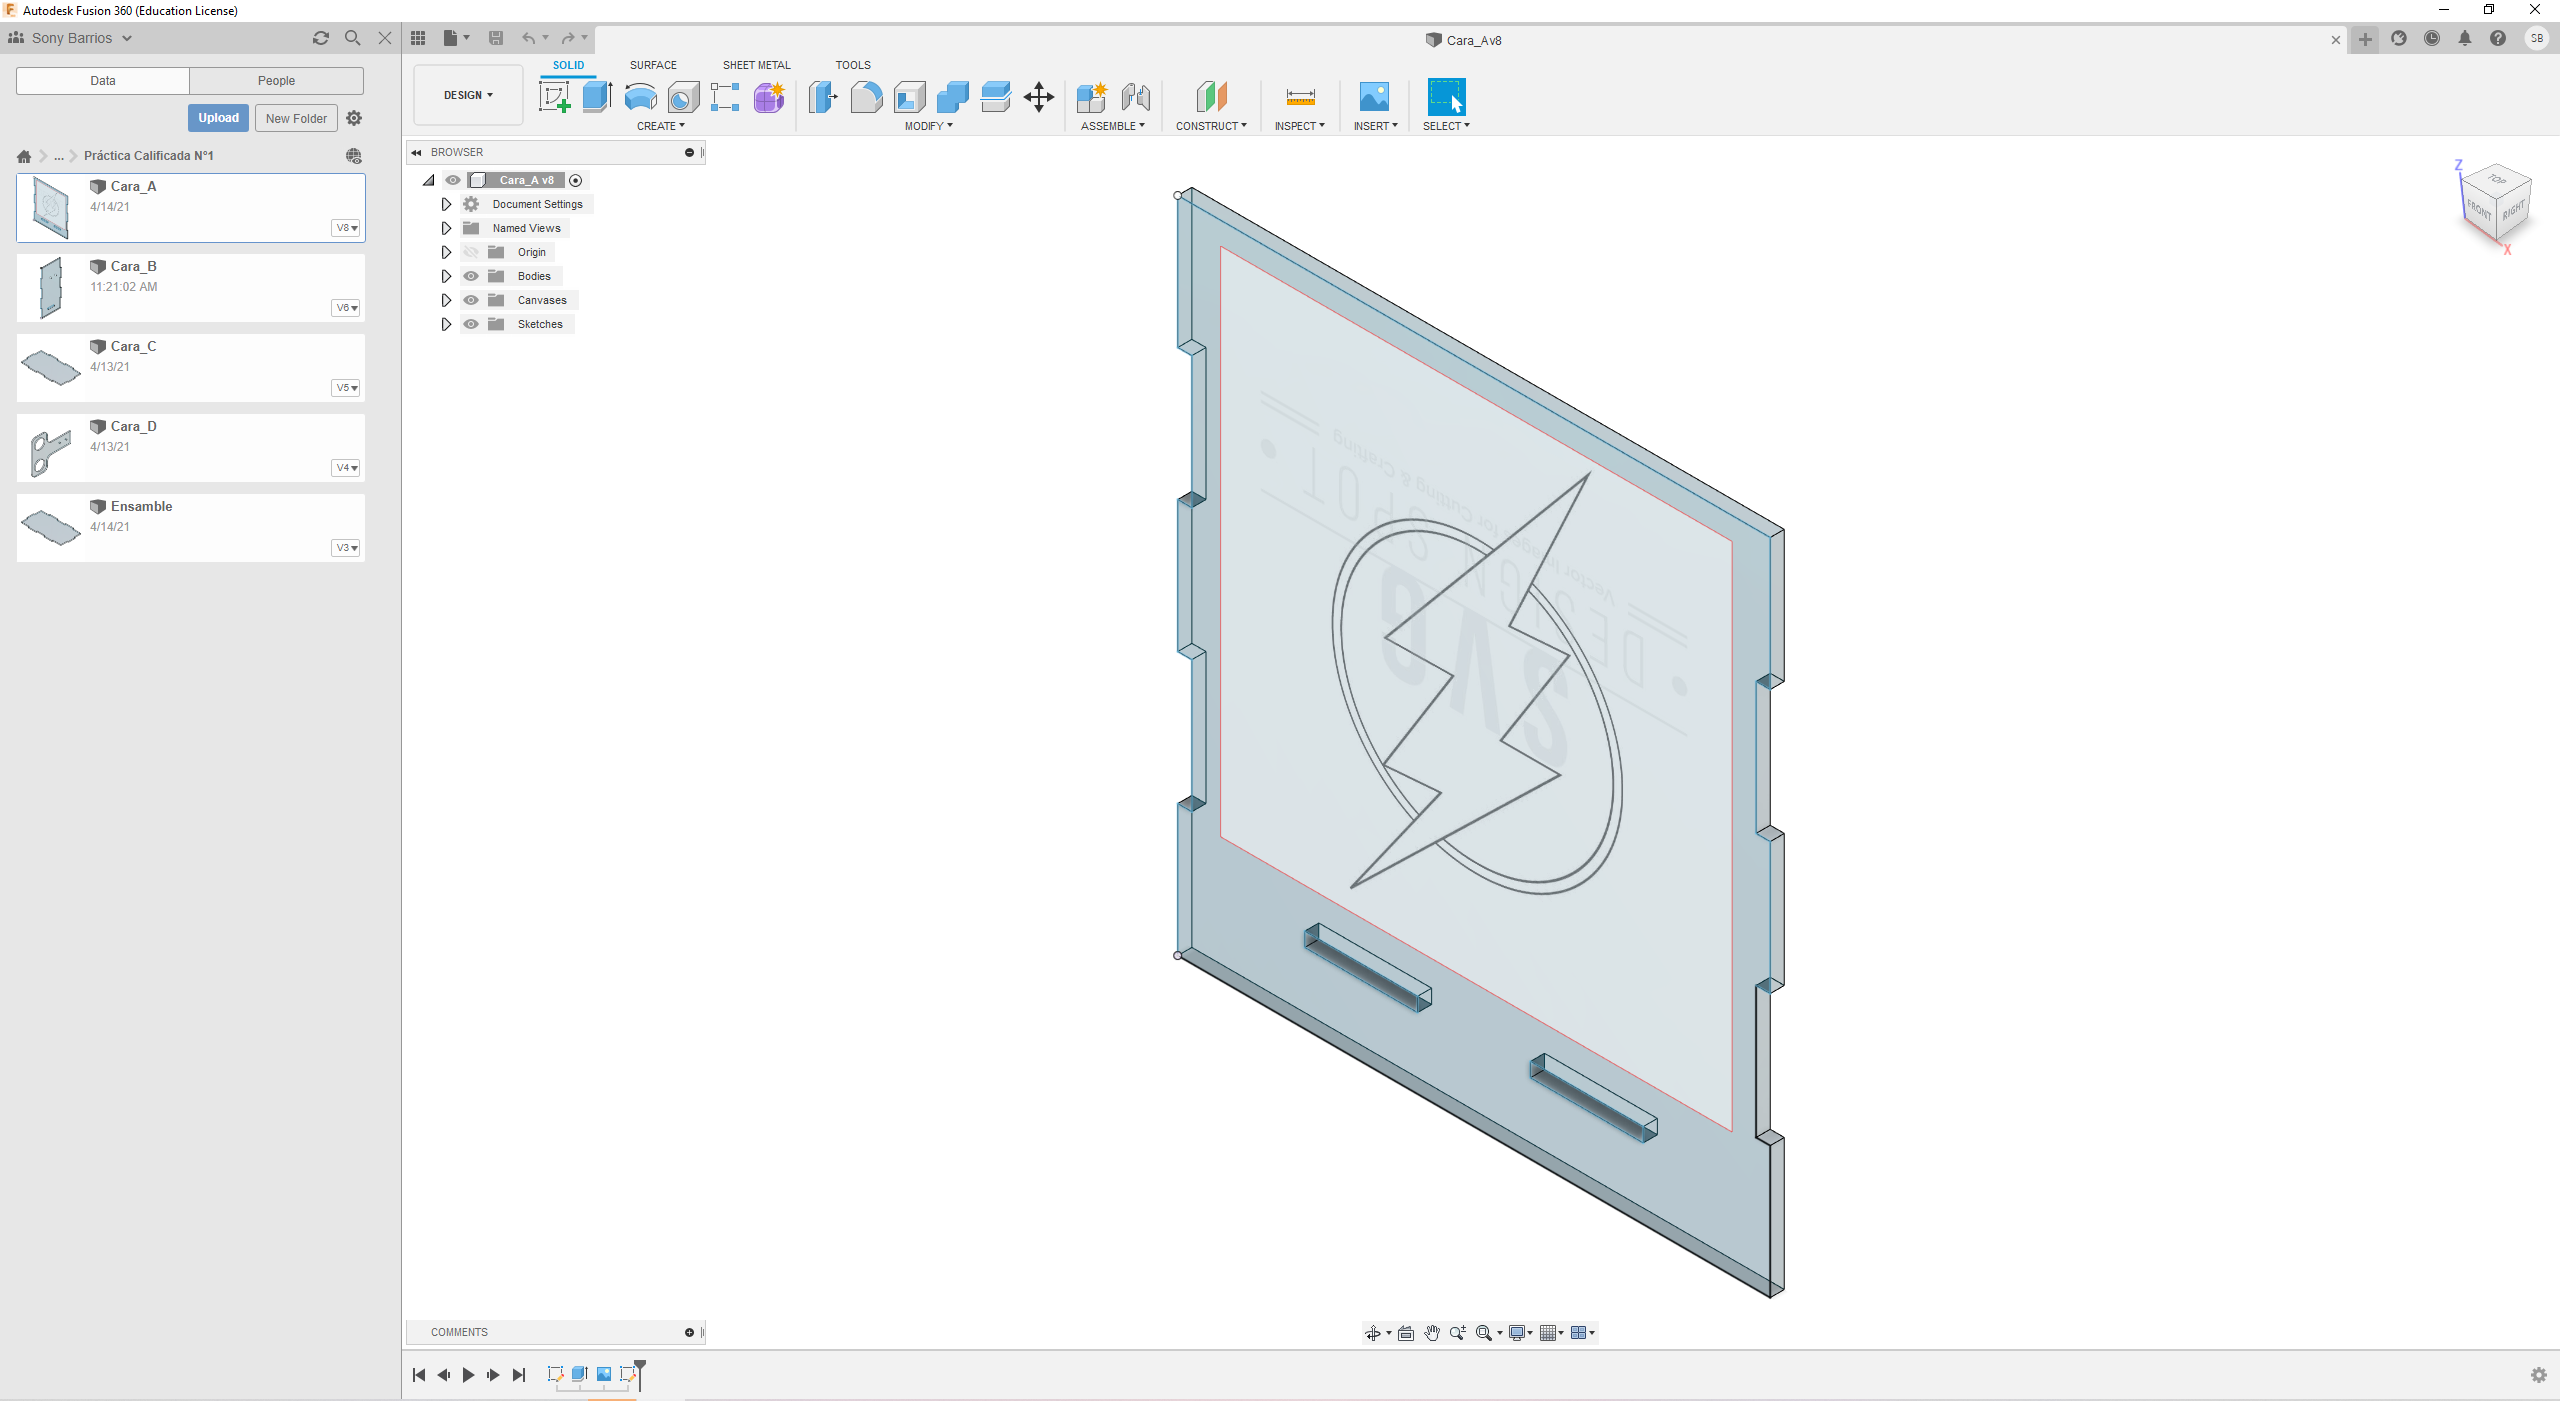This screenshot has height=1401, width=2560.
Task: Expand the Sketches node
Action: (446, 324)
